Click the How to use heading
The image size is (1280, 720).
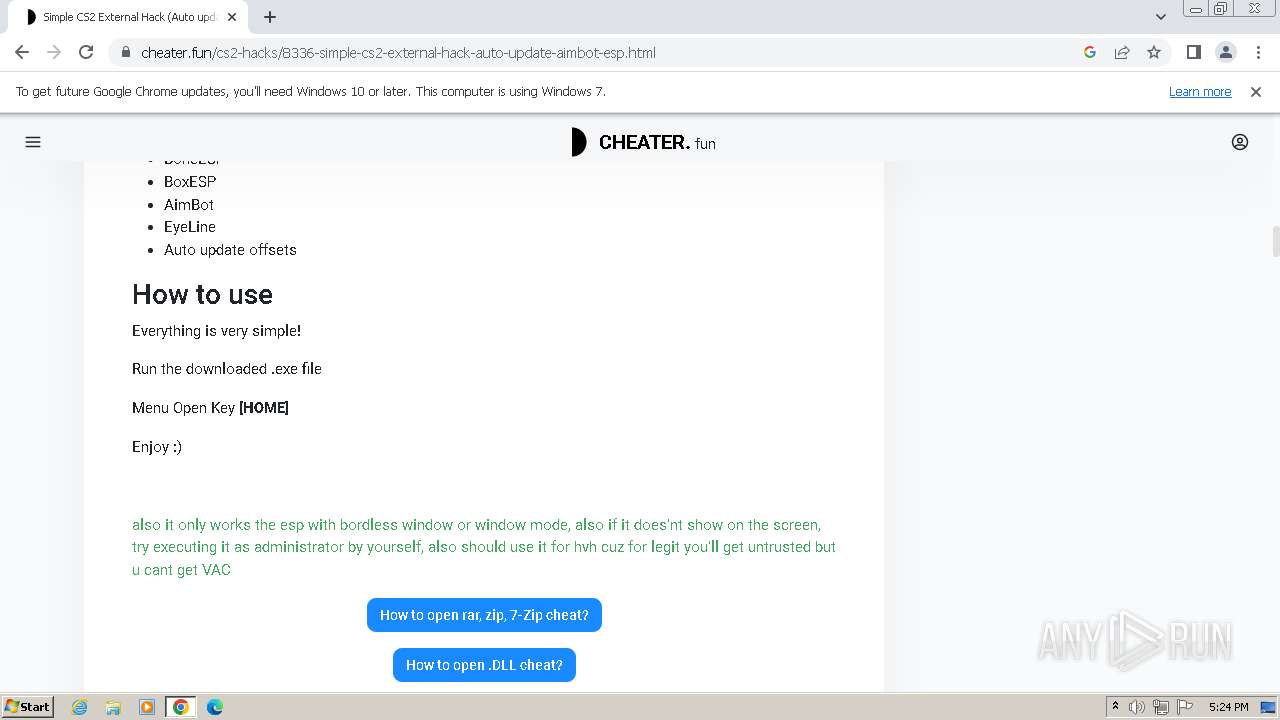[x=202, y=294]
